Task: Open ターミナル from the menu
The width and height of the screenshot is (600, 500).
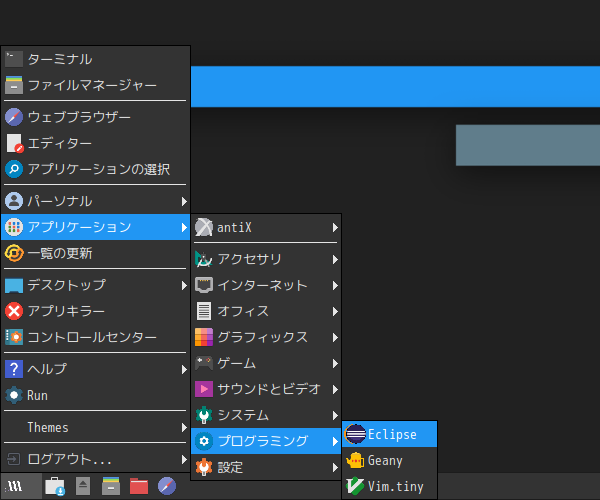Action: 96,59
